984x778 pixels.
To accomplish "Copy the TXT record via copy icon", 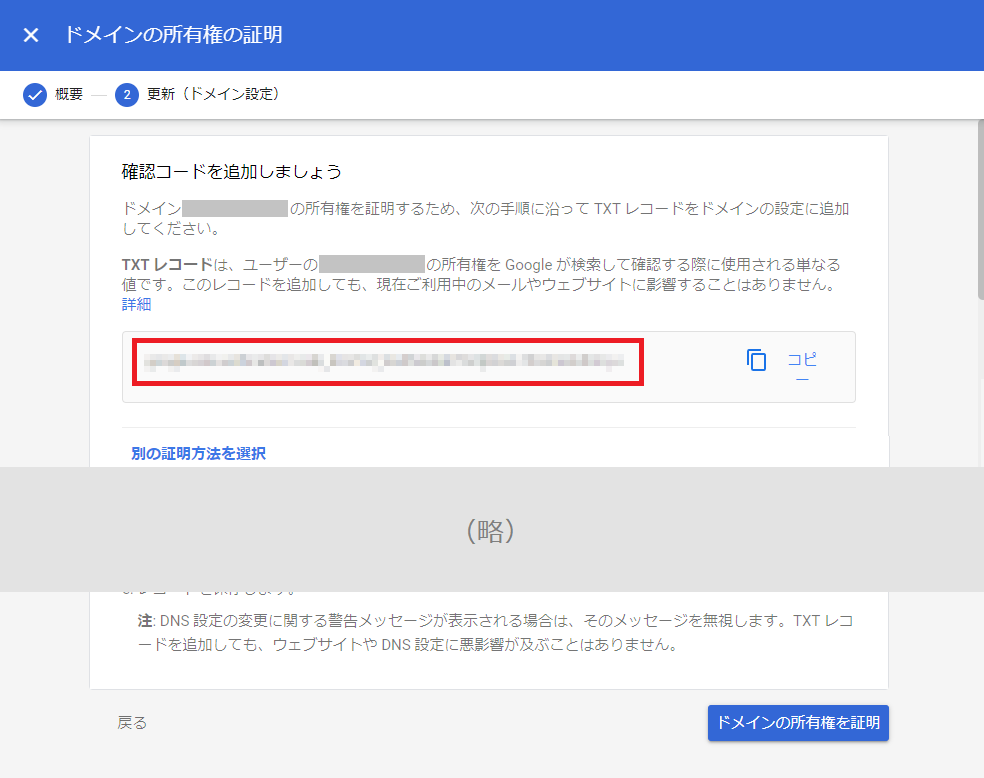I will point(757,360).
